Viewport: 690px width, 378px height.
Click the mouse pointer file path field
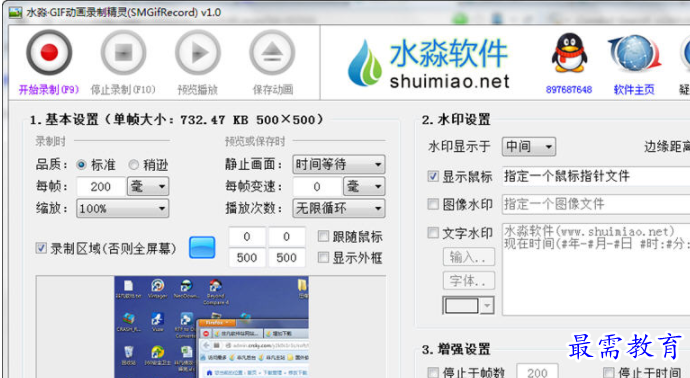(596, 176)
